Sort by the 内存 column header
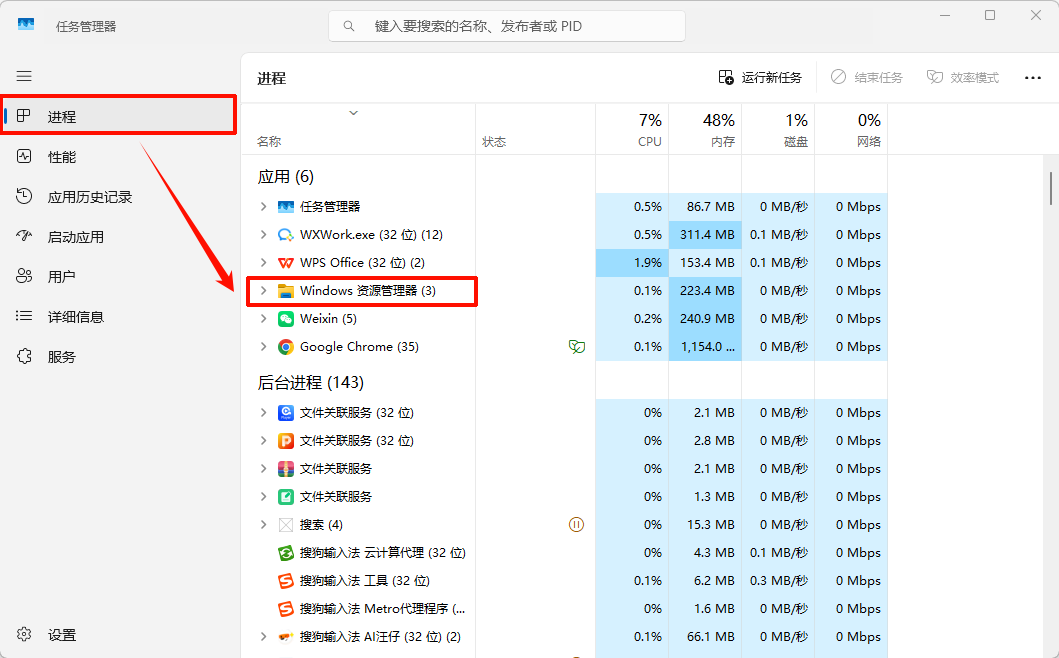Screen dimensions: 1059x658 pos(705,129)
